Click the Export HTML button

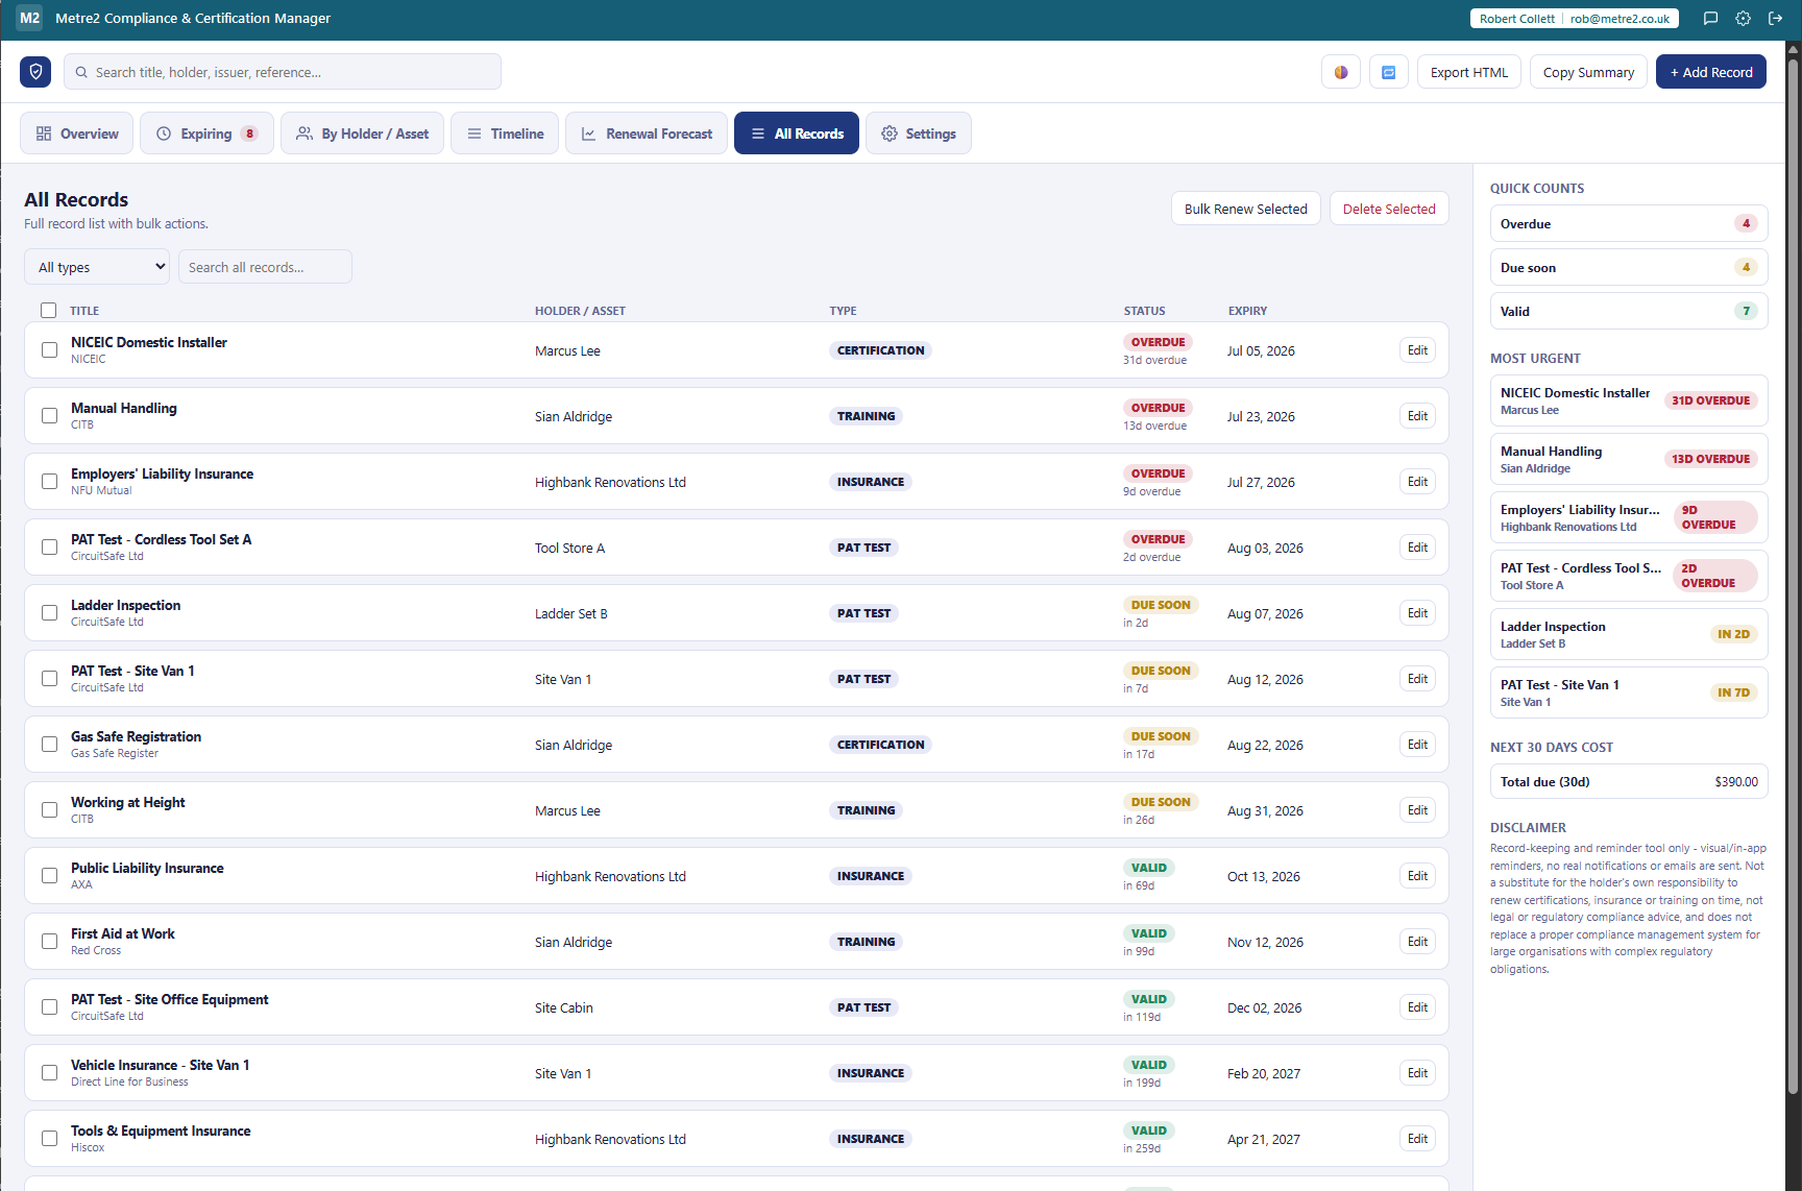point(1469,72)
